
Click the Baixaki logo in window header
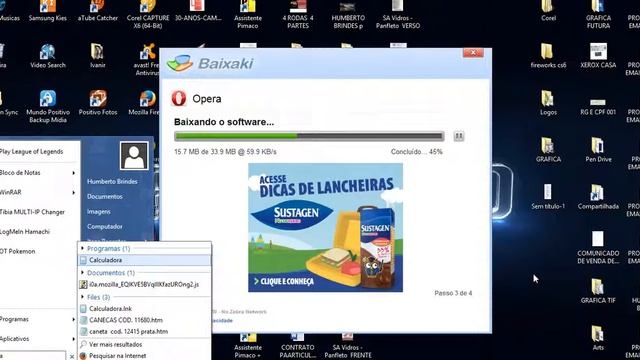(211, 63)
